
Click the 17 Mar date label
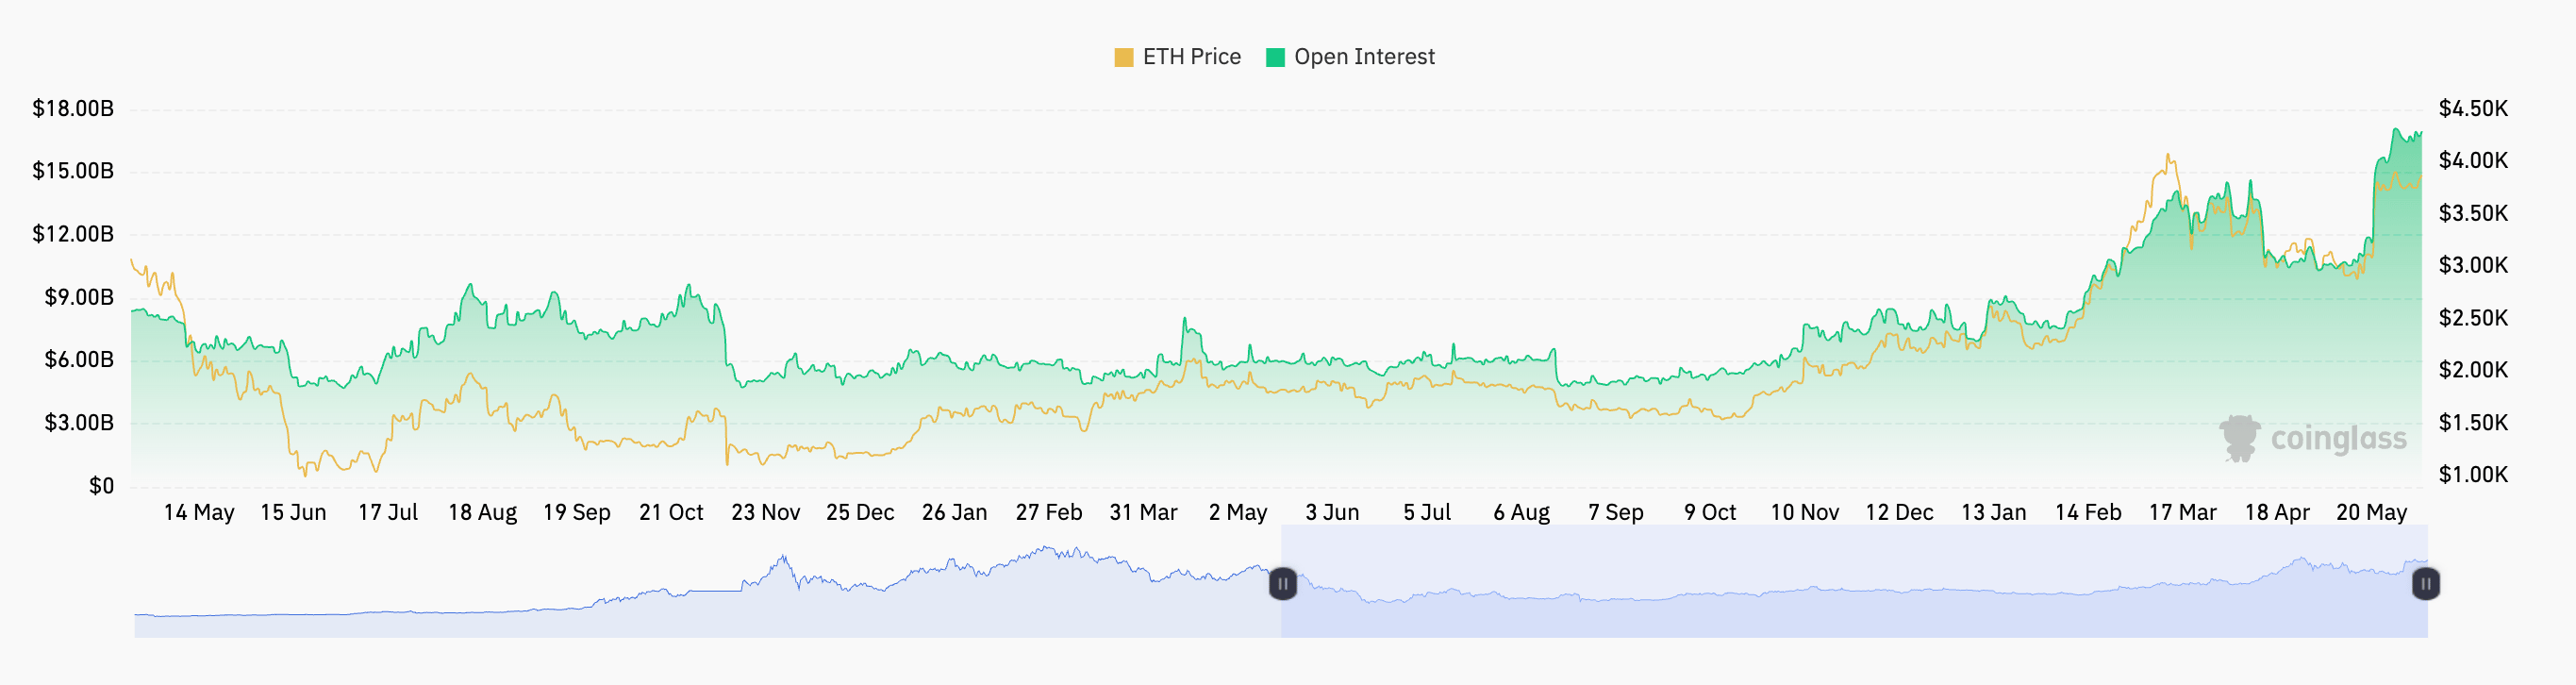(2182, 512)
